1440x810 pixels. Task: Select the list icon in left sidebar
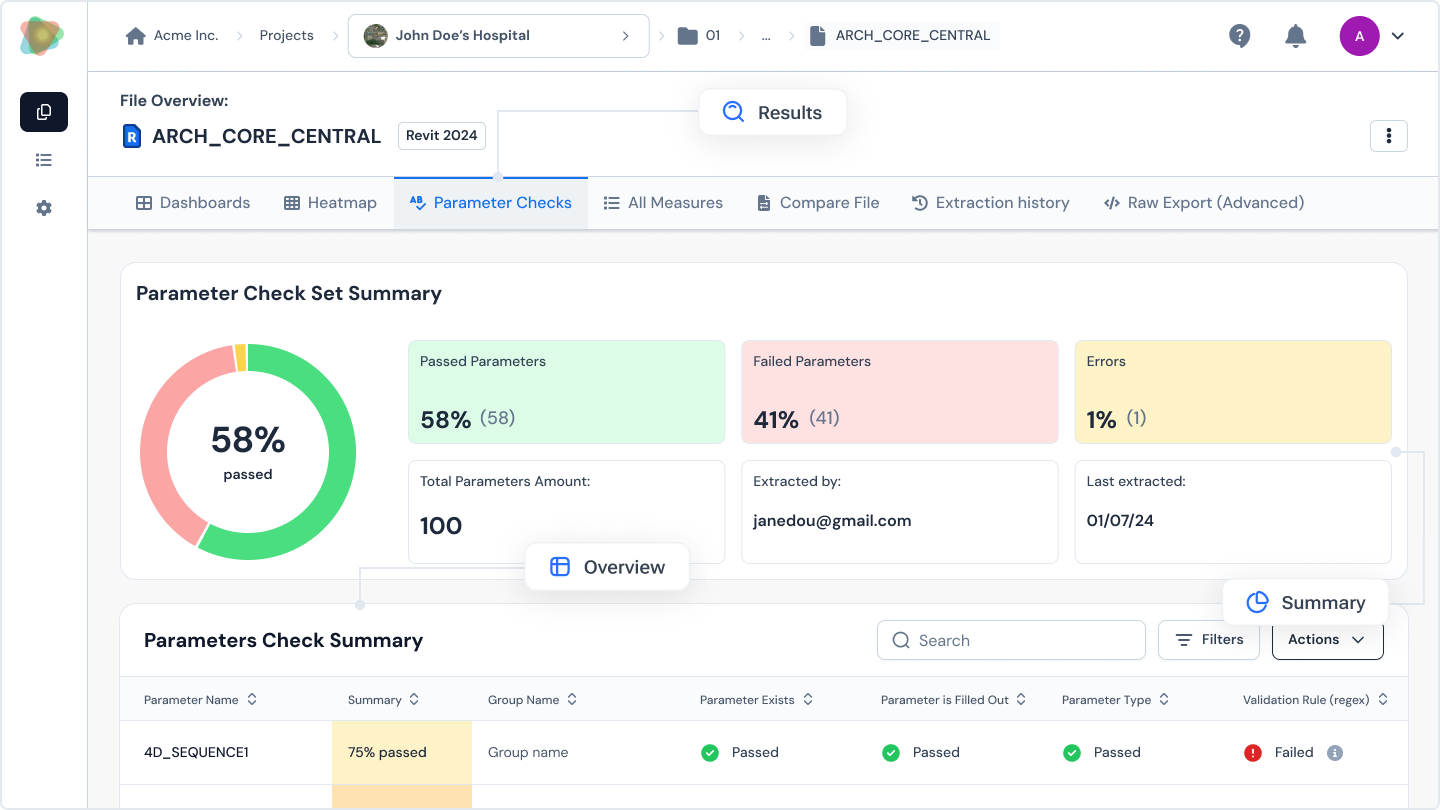[44, 160]
